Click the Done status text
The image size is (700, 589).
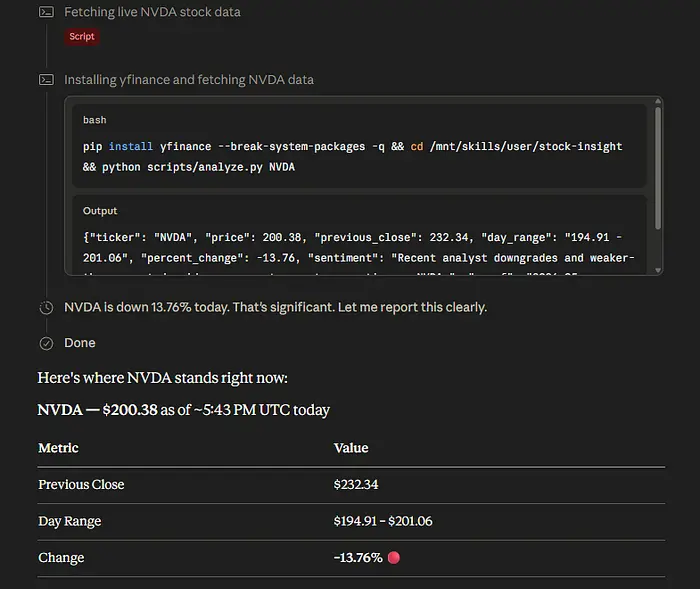[80, 343]
